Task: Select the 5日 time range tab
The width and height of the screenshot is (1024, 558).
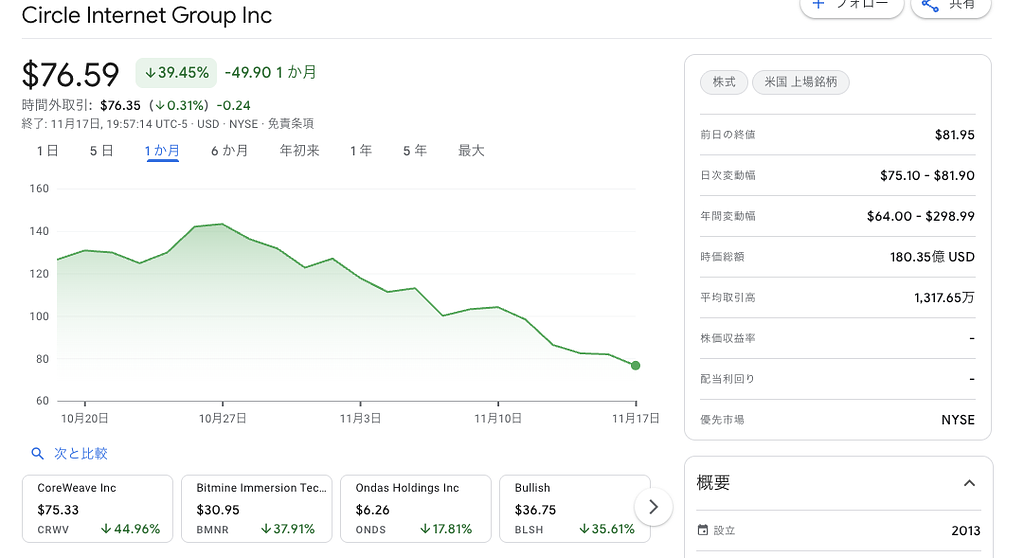Action: [x=101, y=151]
